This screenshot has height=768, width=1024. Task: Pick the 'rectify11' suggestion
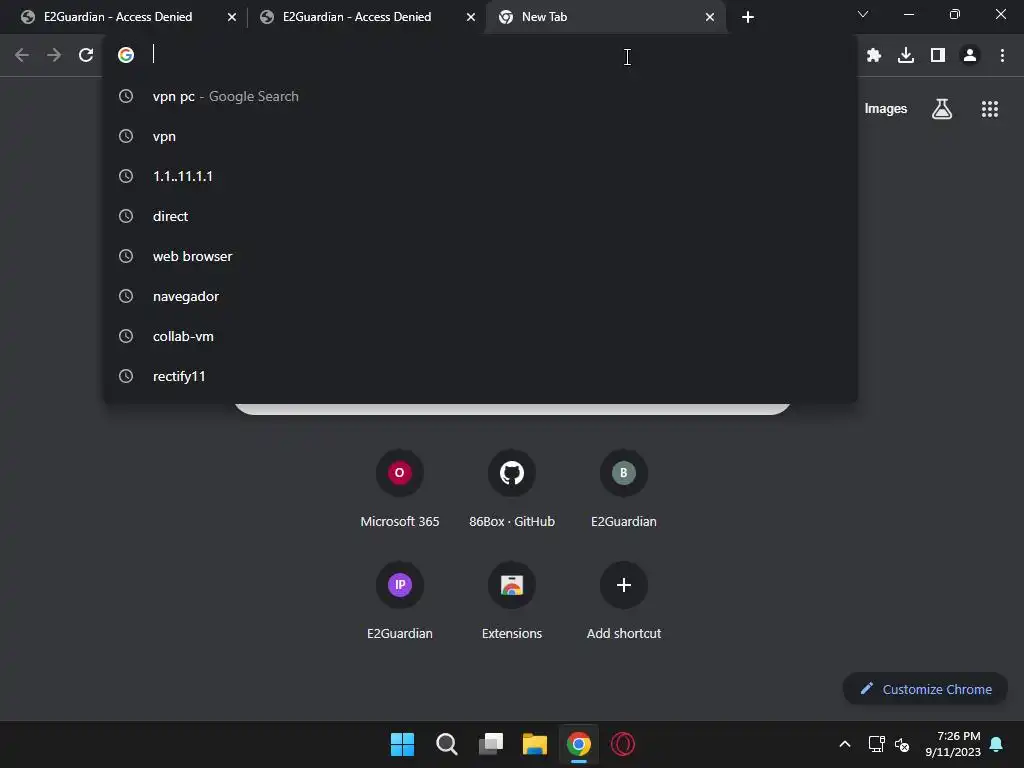point(481,376)
